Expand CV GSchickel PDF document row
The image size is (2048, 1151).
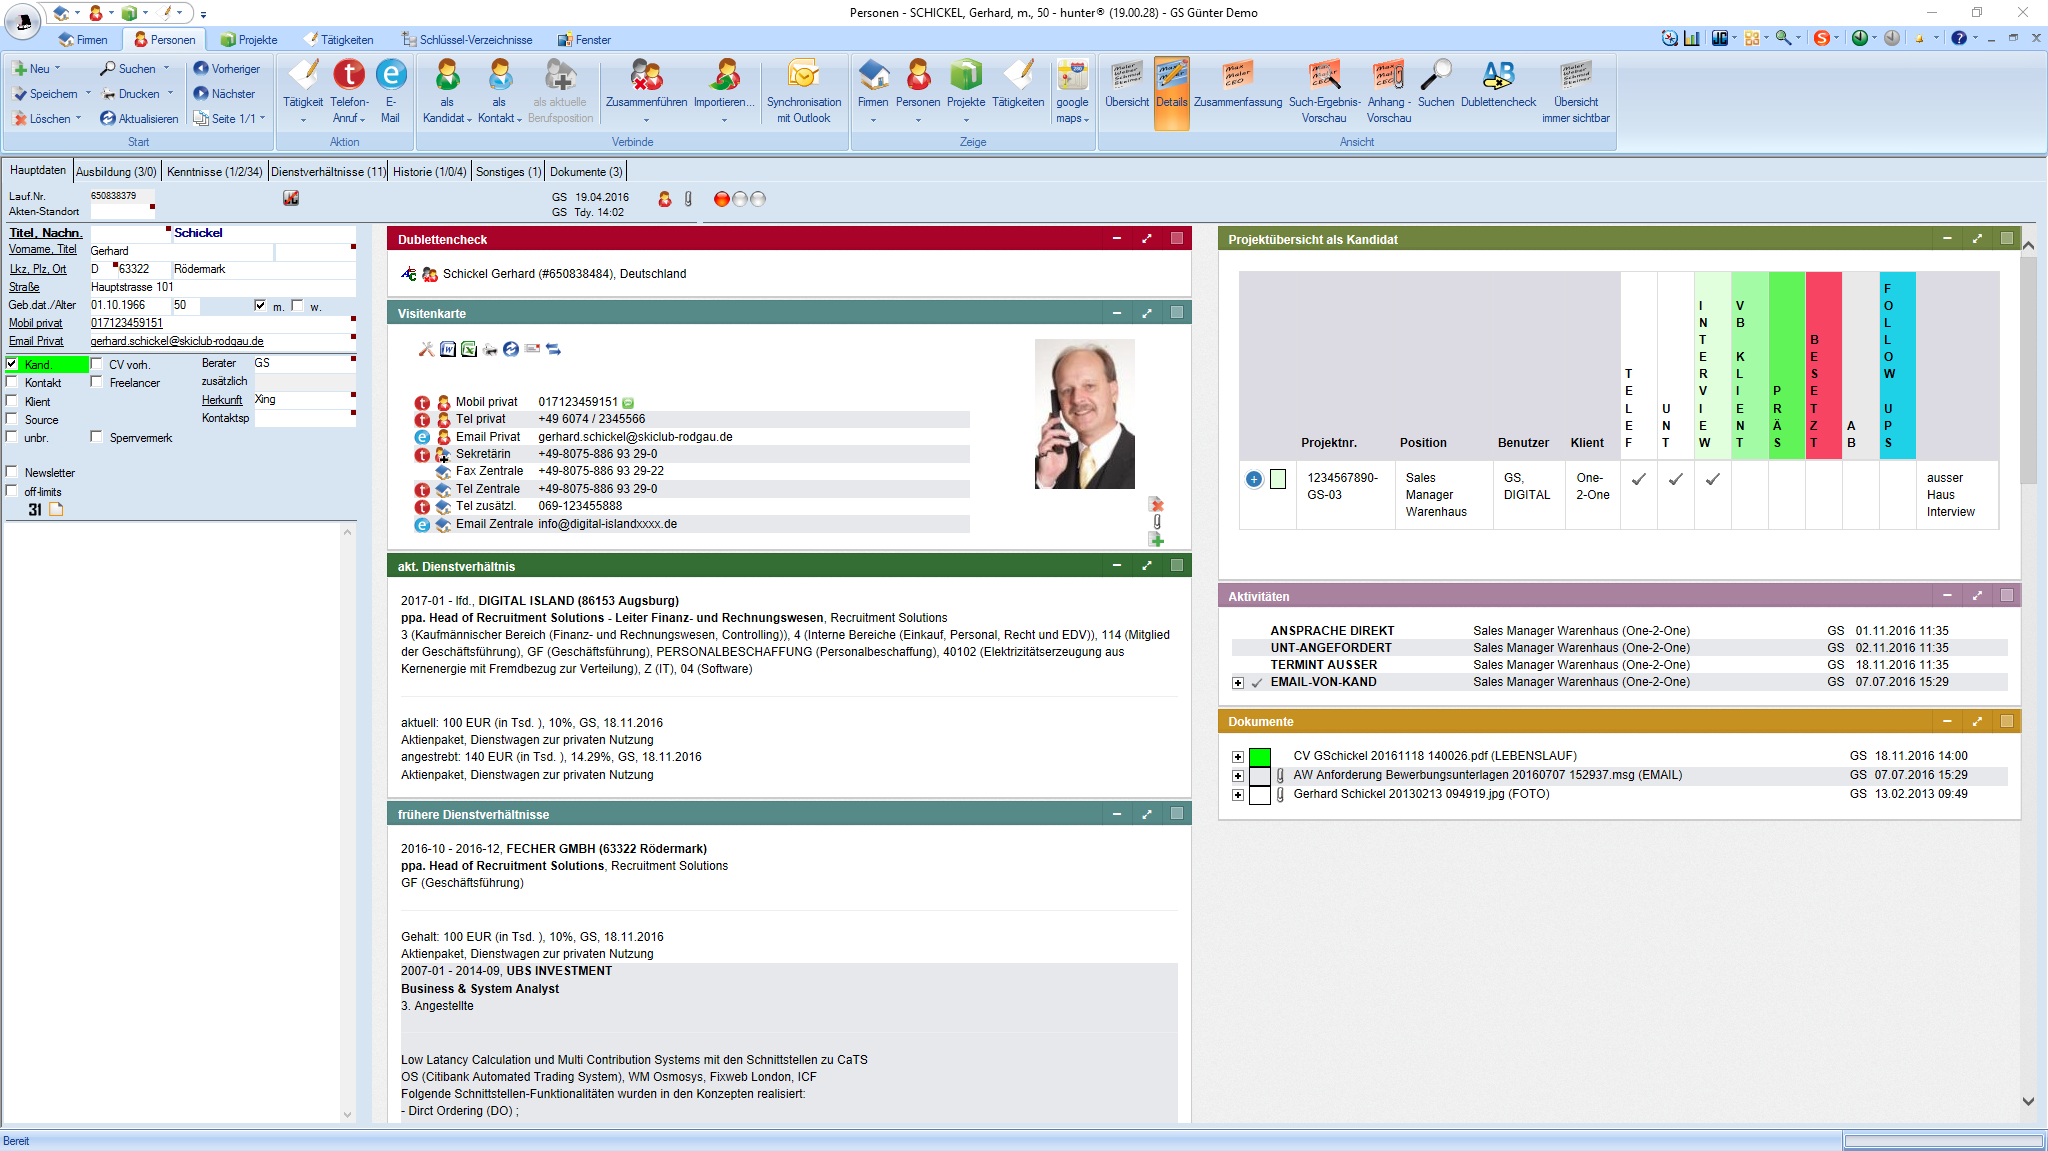pos(1238,757)
